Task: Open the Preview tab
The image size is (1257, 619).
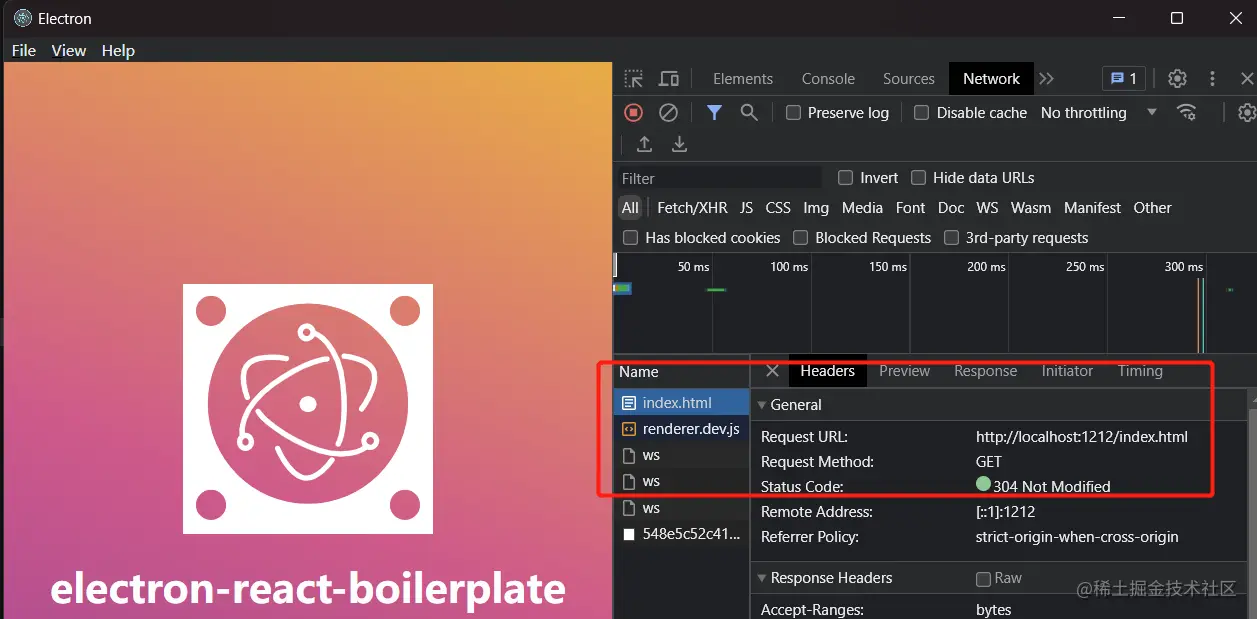Action: tap(905, 371)
